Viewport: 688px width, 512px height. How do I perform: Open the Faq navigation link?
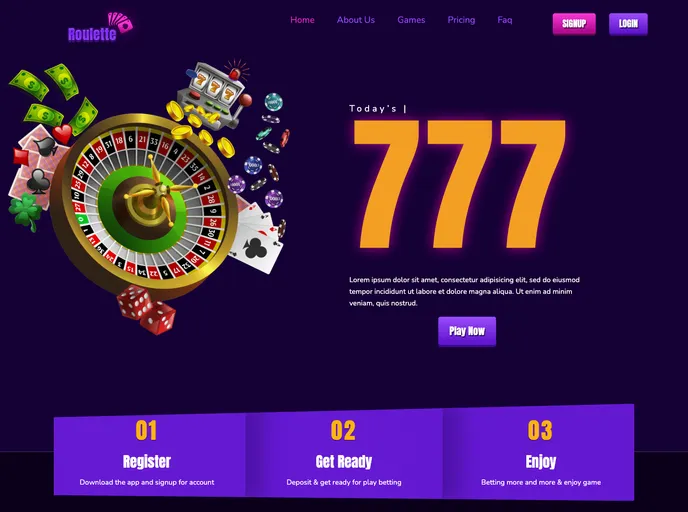point(505,20)
